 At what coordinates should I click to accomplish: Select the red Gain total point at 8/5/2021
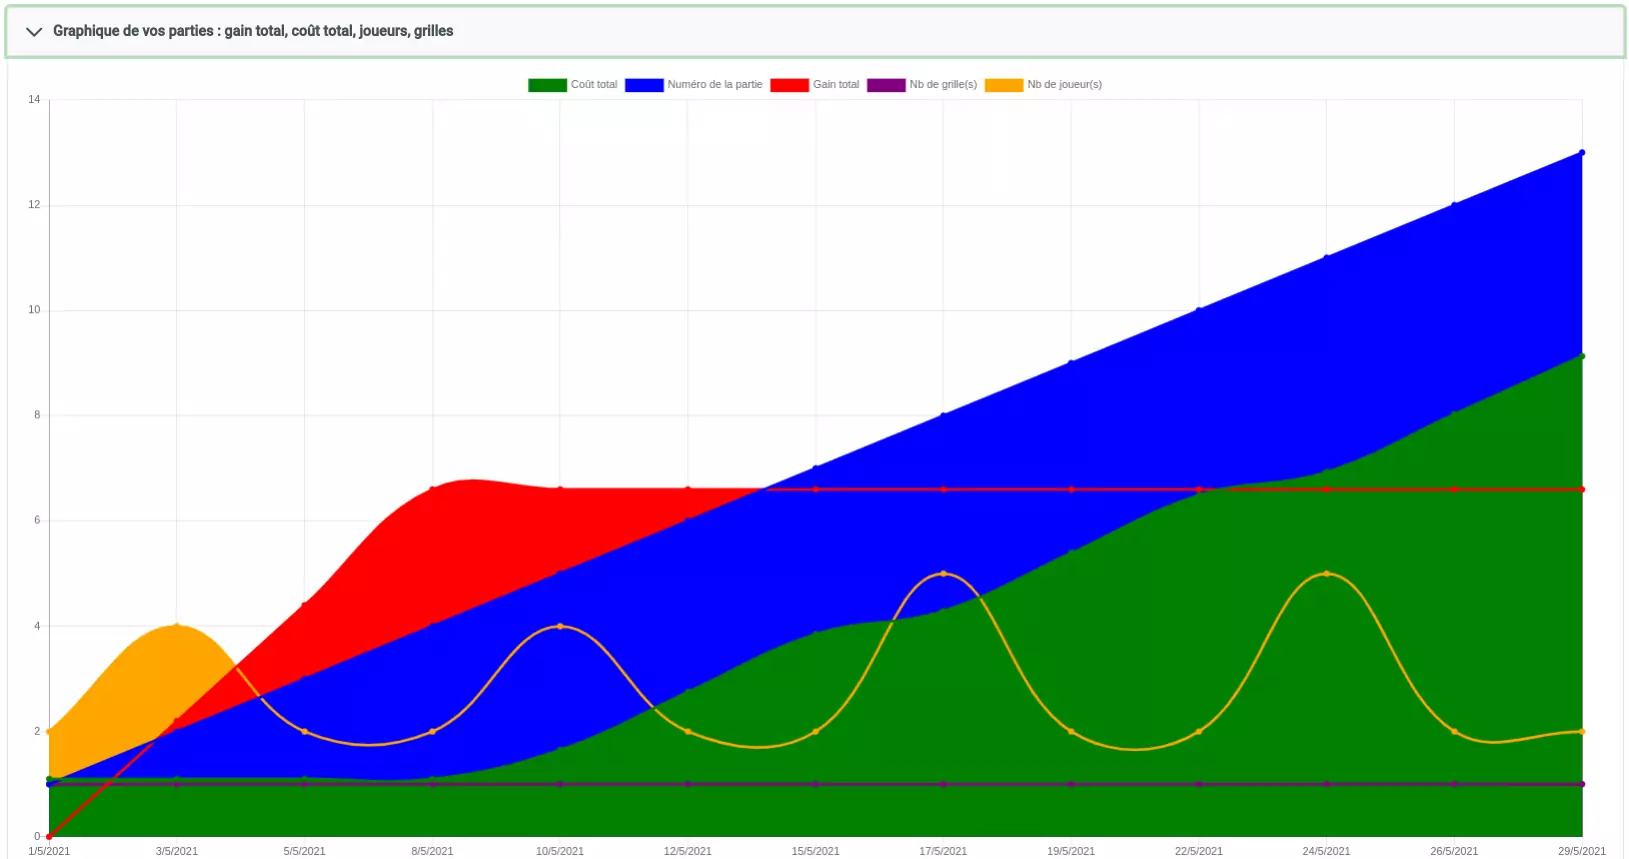point(432,489)
